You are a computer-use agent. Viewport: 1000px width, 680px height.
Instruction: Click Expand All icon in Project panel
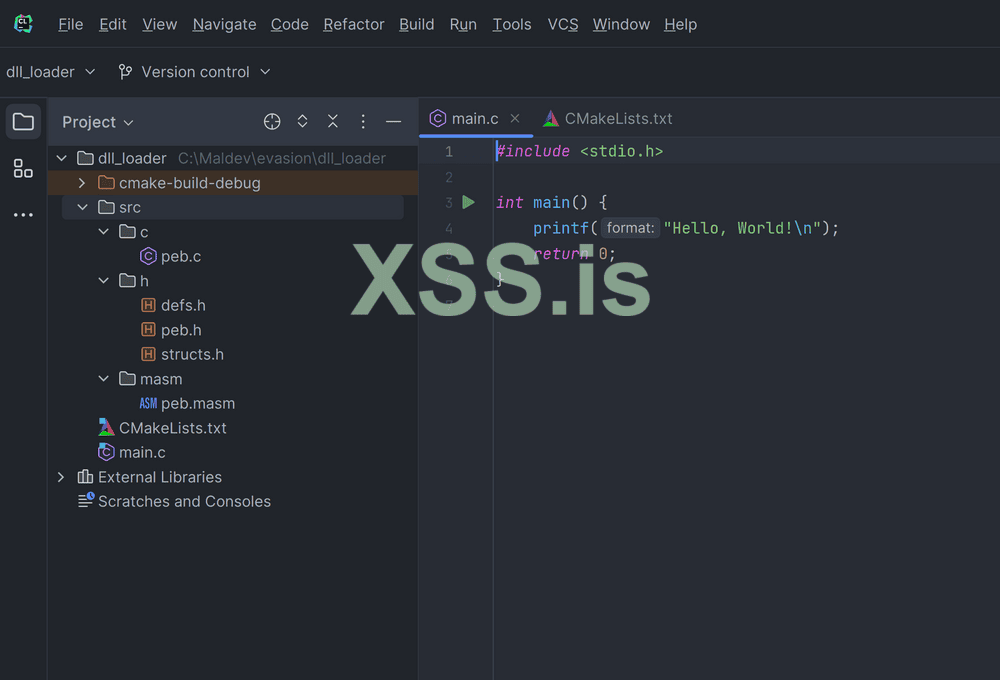[302, 122]
